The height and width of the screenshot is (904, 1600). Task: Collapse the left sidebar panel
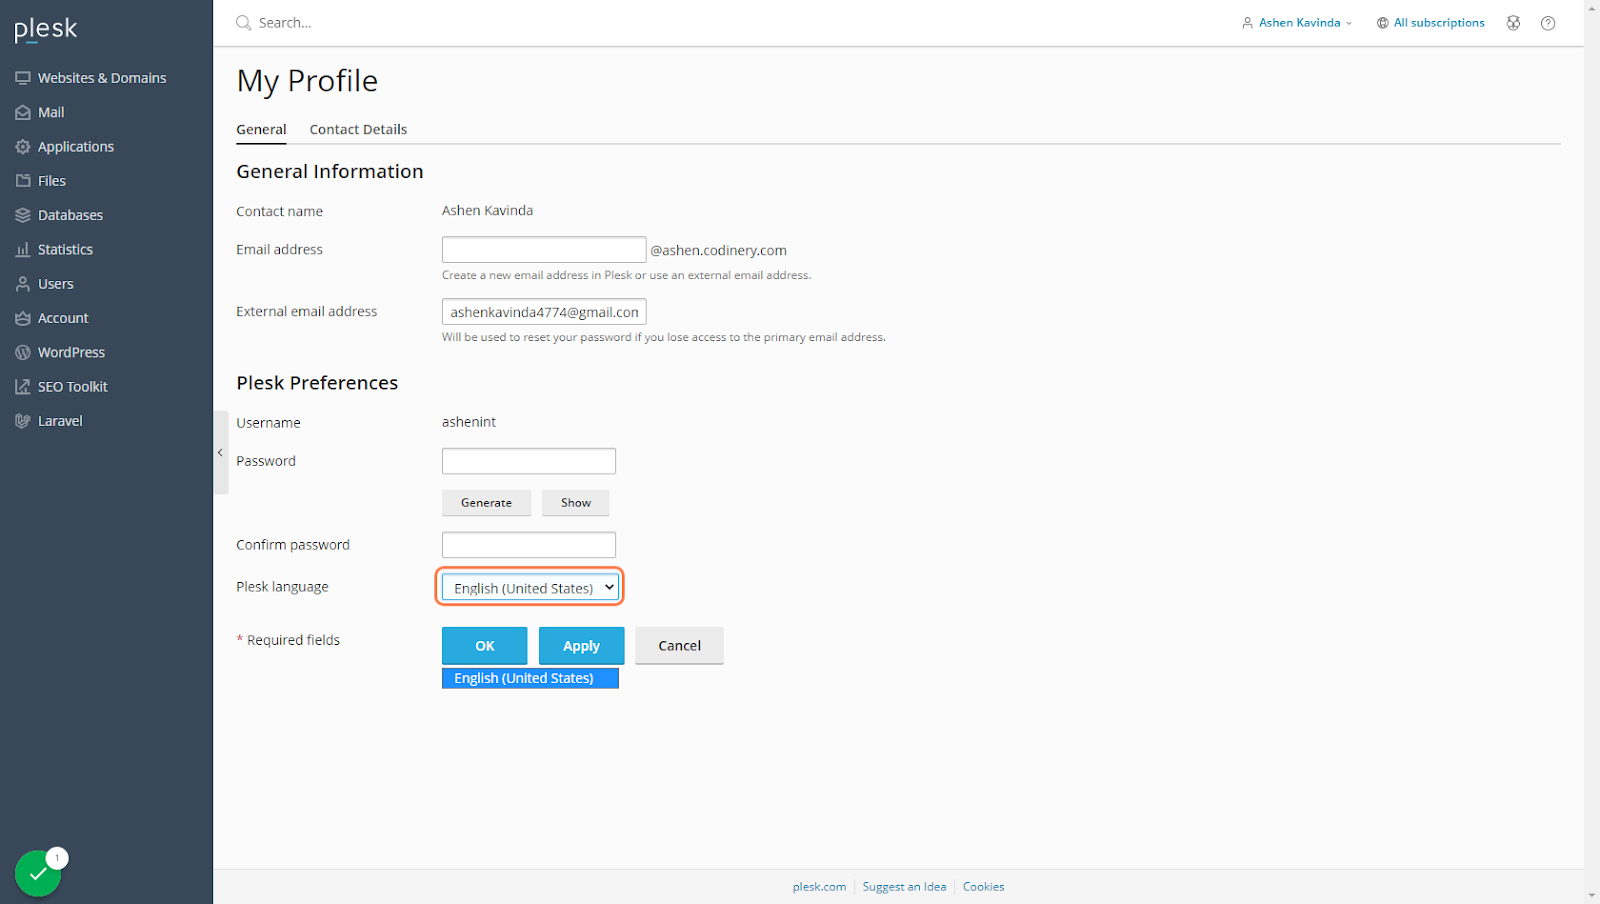(x=220, y=453)
